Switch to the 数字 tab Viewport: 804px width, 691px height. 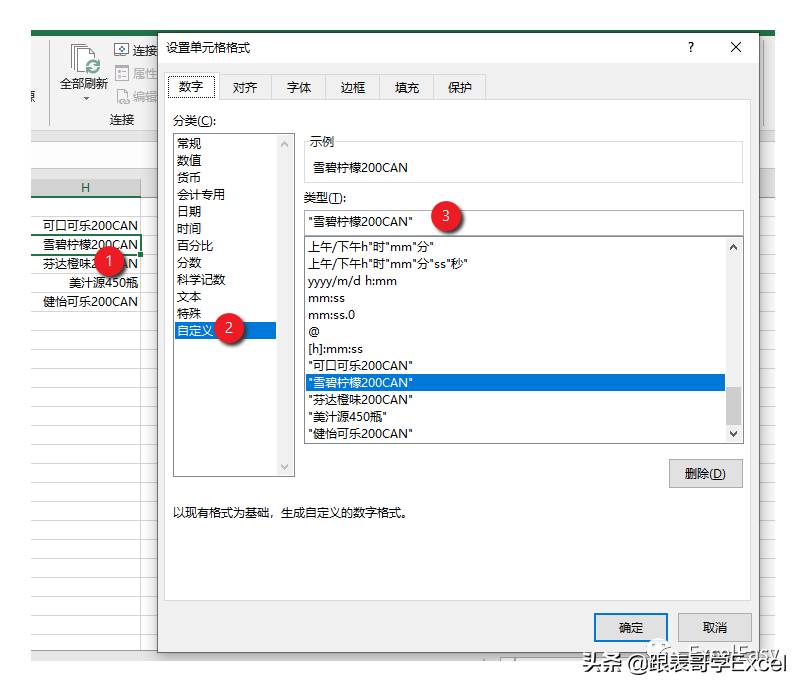click(x=191, y=86)
